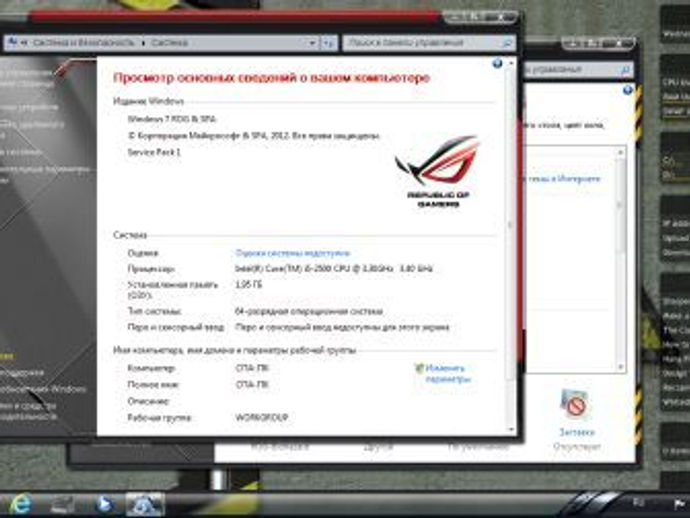Screen dimensions: 690x518
Task: Open Диспетчер устройств in left sidebar
Action: 29,107
